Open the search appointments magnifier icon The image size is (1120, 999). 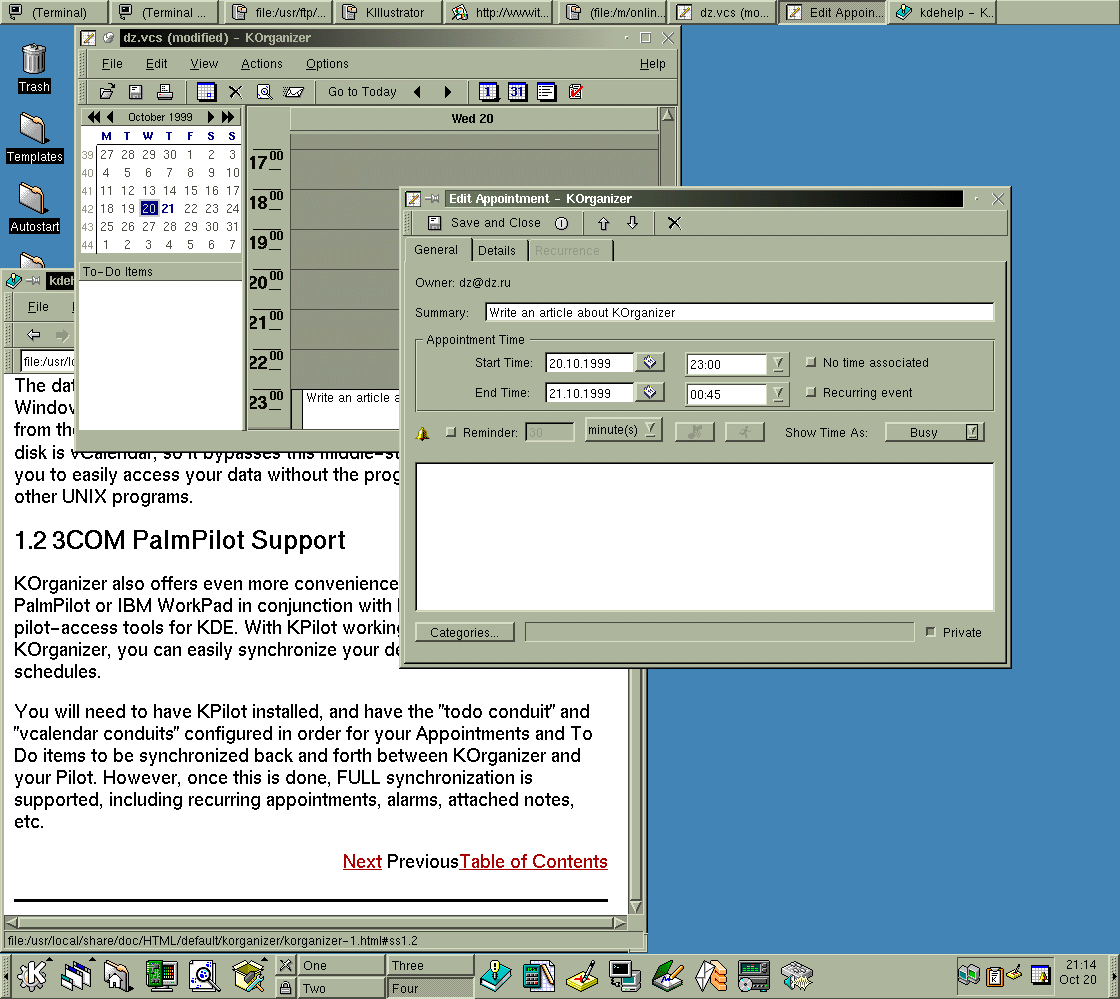264,91
